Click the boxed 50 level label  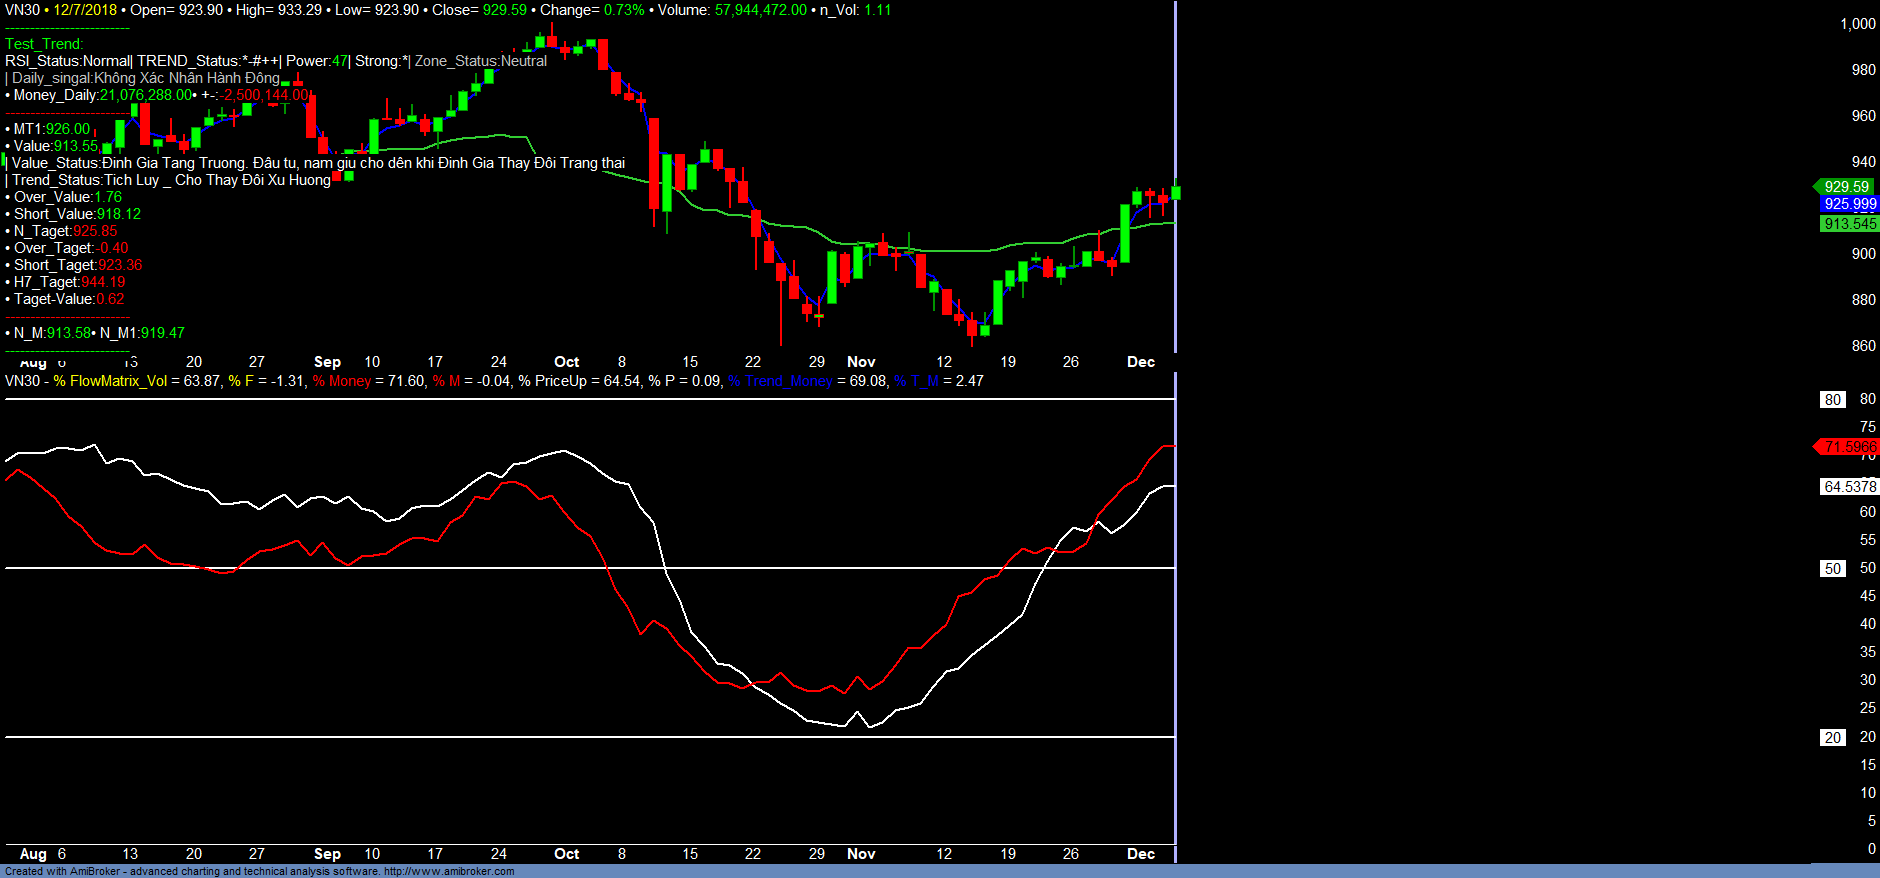(1832, 569)
